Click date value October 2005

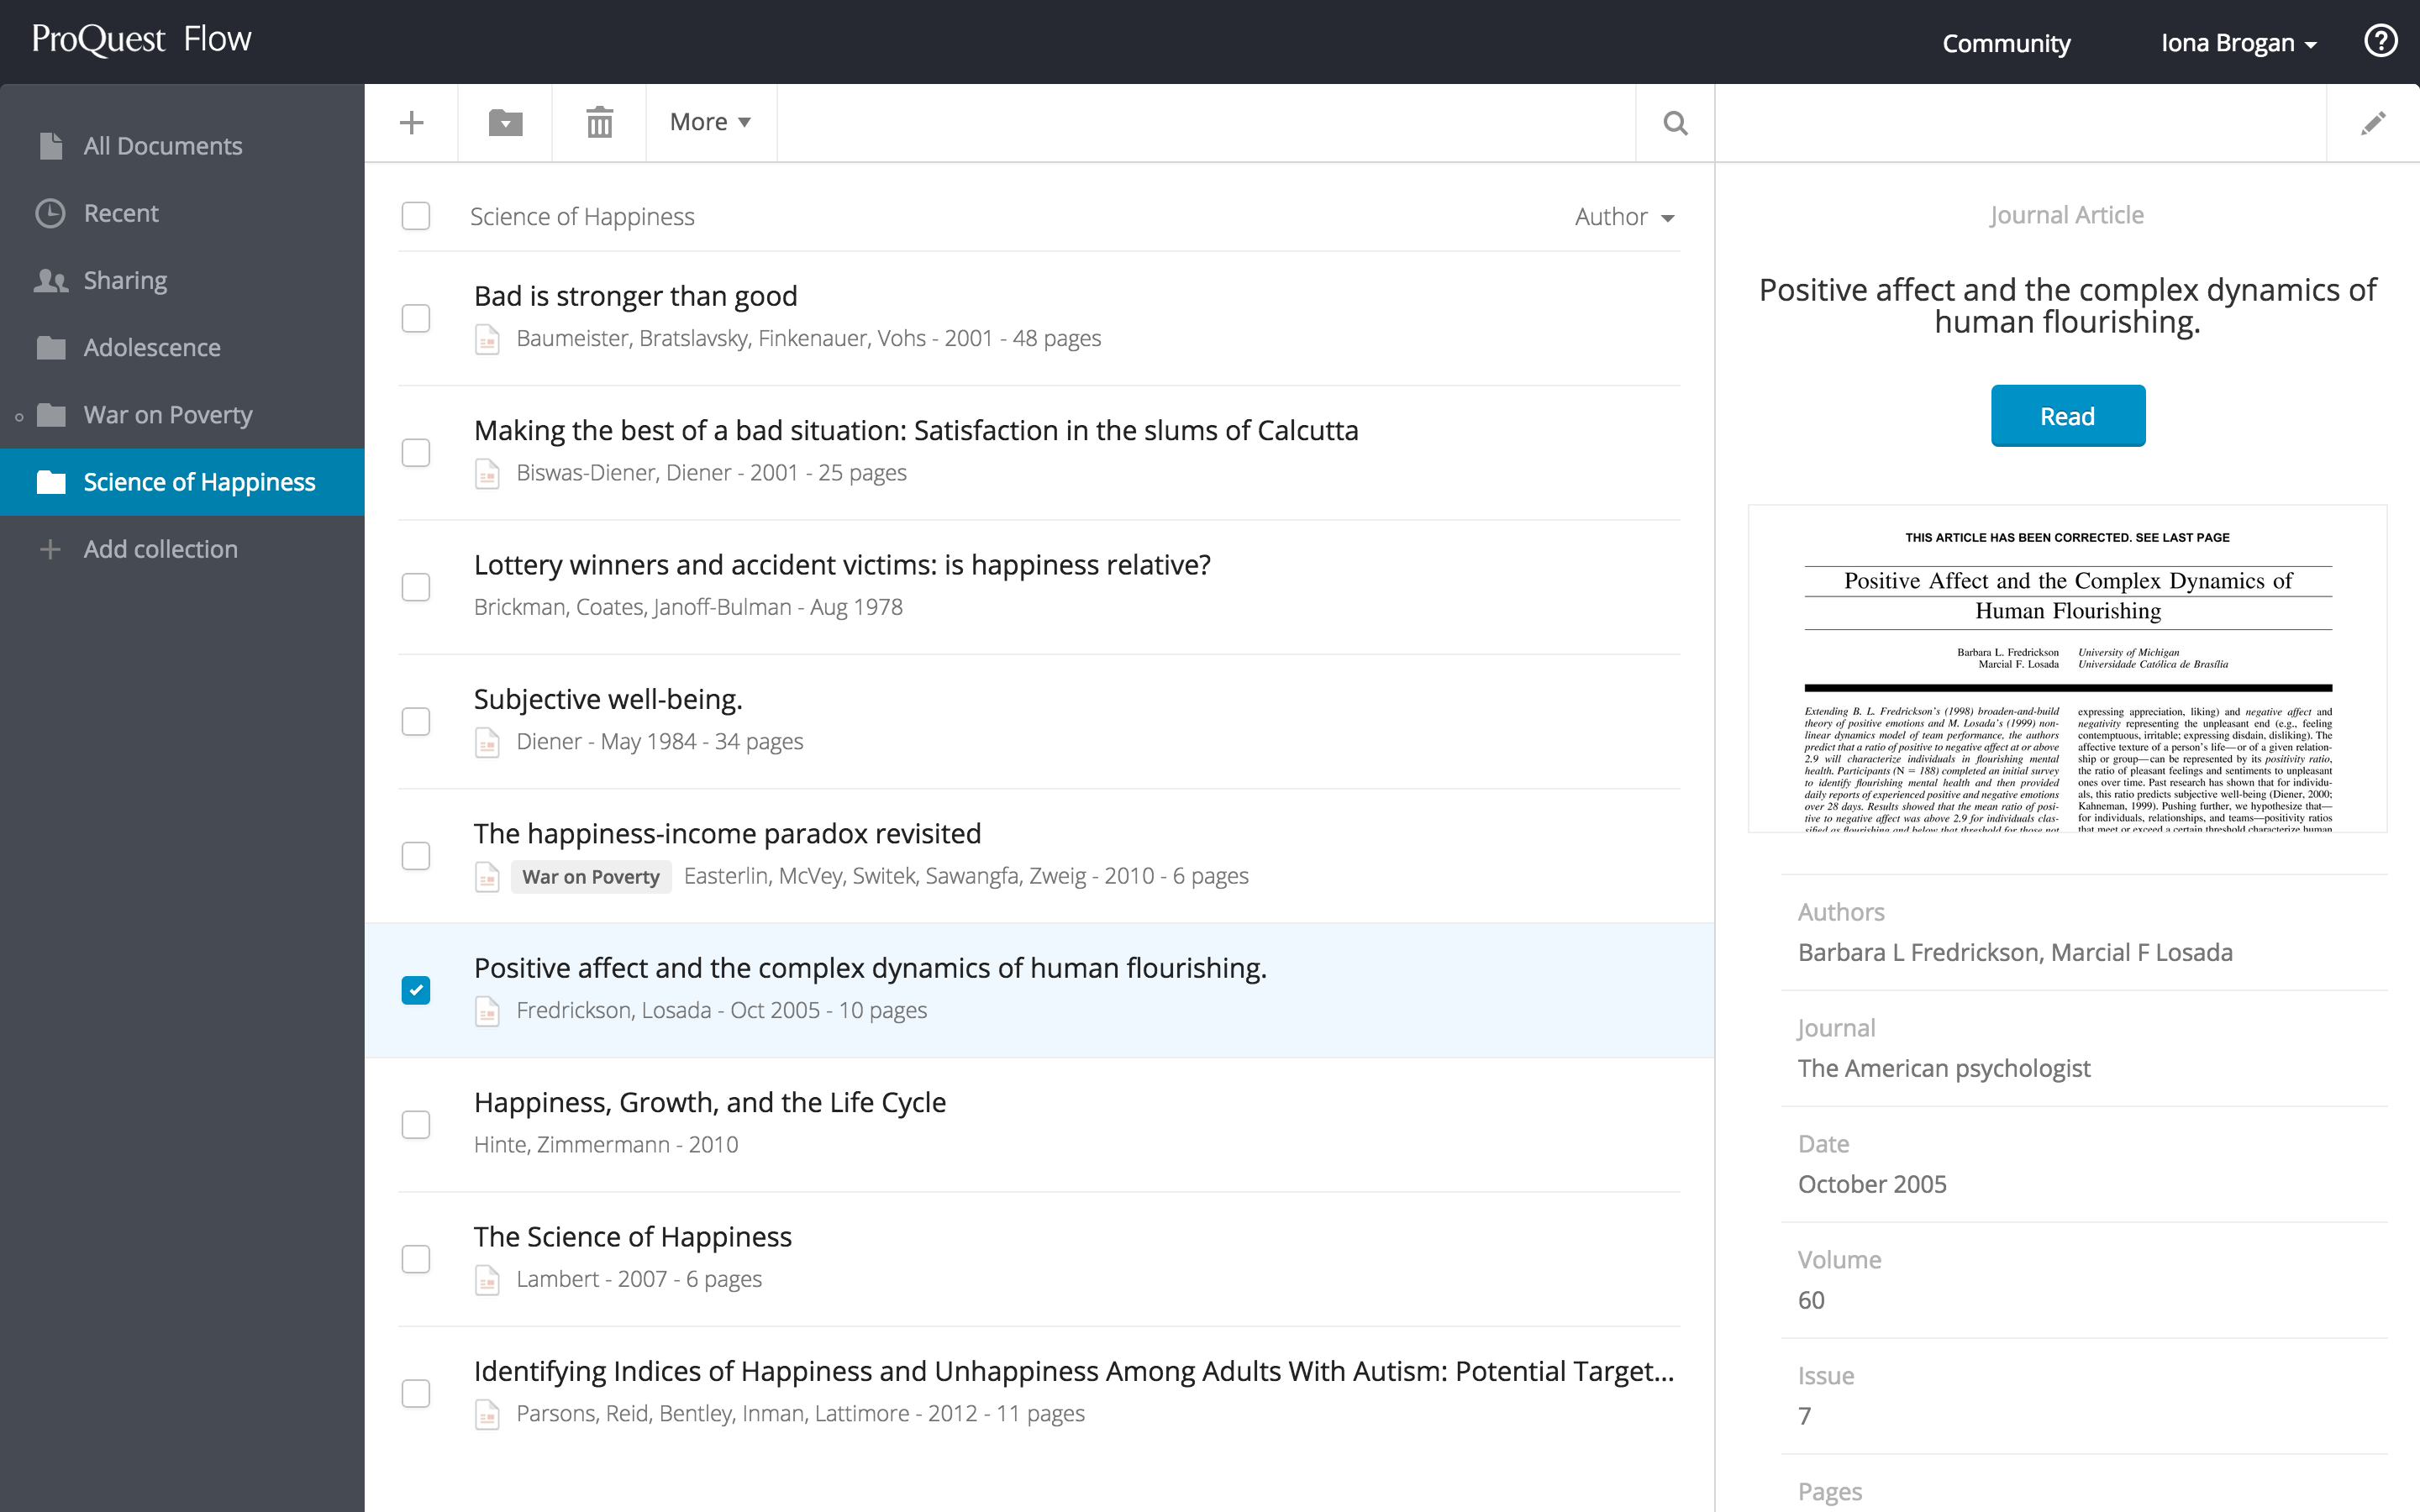click(1872, 1184)
